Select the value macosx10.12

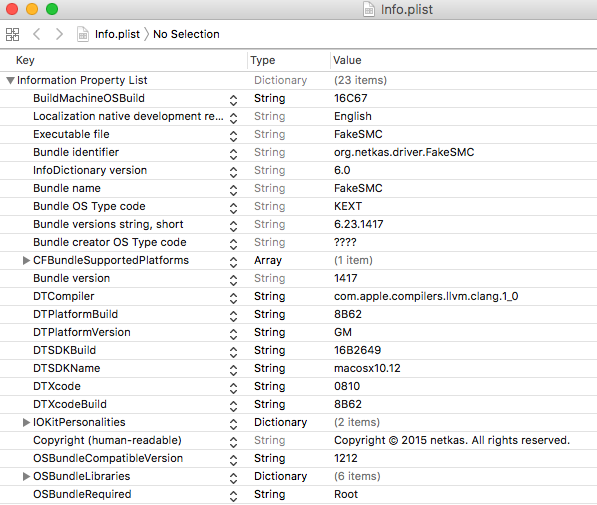[x=367, y=368]
